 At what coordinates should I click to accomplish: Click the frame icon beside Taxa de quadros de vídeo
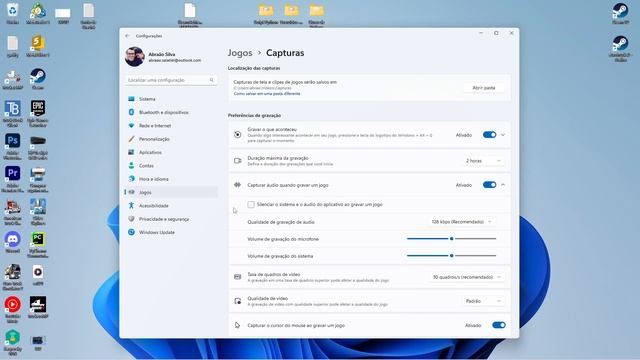tap(238, 277)
